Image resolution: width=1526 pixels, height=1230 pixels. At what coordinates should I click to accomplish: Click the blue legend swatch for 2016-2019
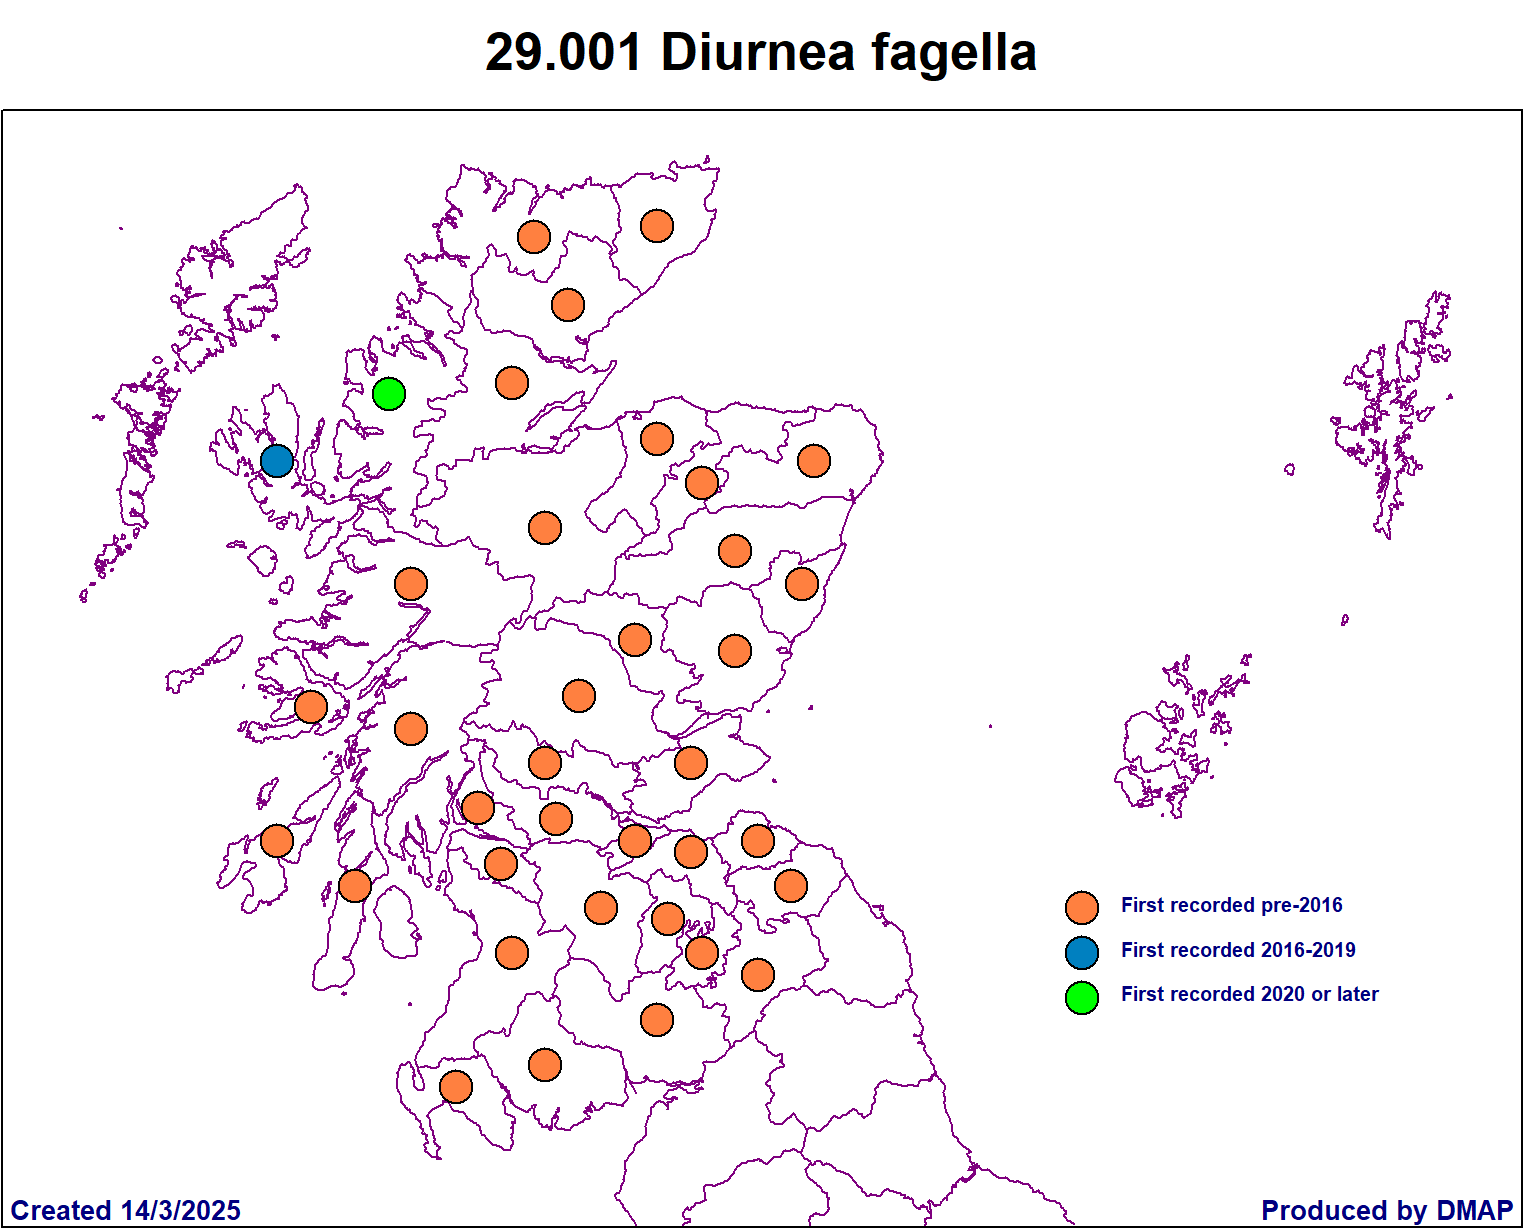pyautogui.click(x=1082, y=953)
